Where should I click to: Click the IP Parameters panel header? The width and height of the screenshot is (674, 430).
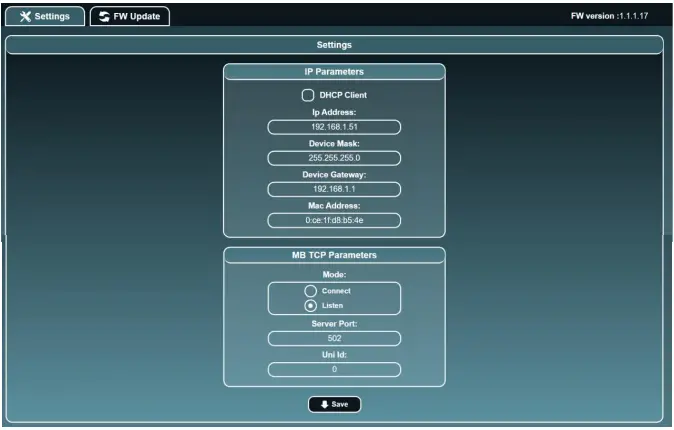(x=334, y=72)
